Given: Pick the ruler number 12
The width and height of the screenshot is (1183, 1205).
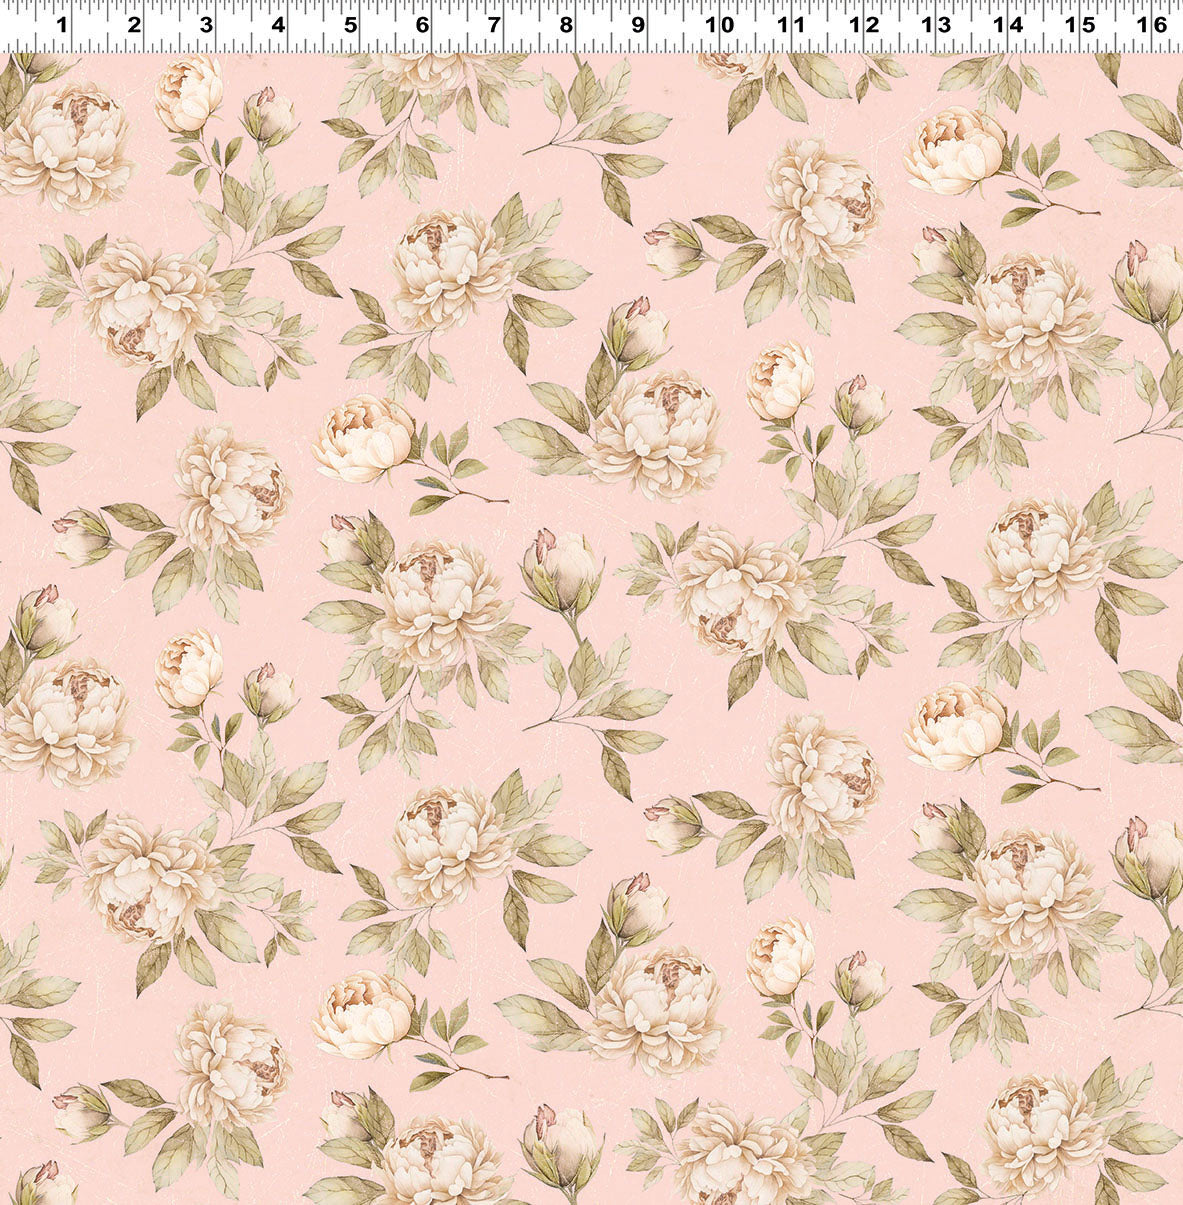Looking at the screenshot, I should coord(864,25).
